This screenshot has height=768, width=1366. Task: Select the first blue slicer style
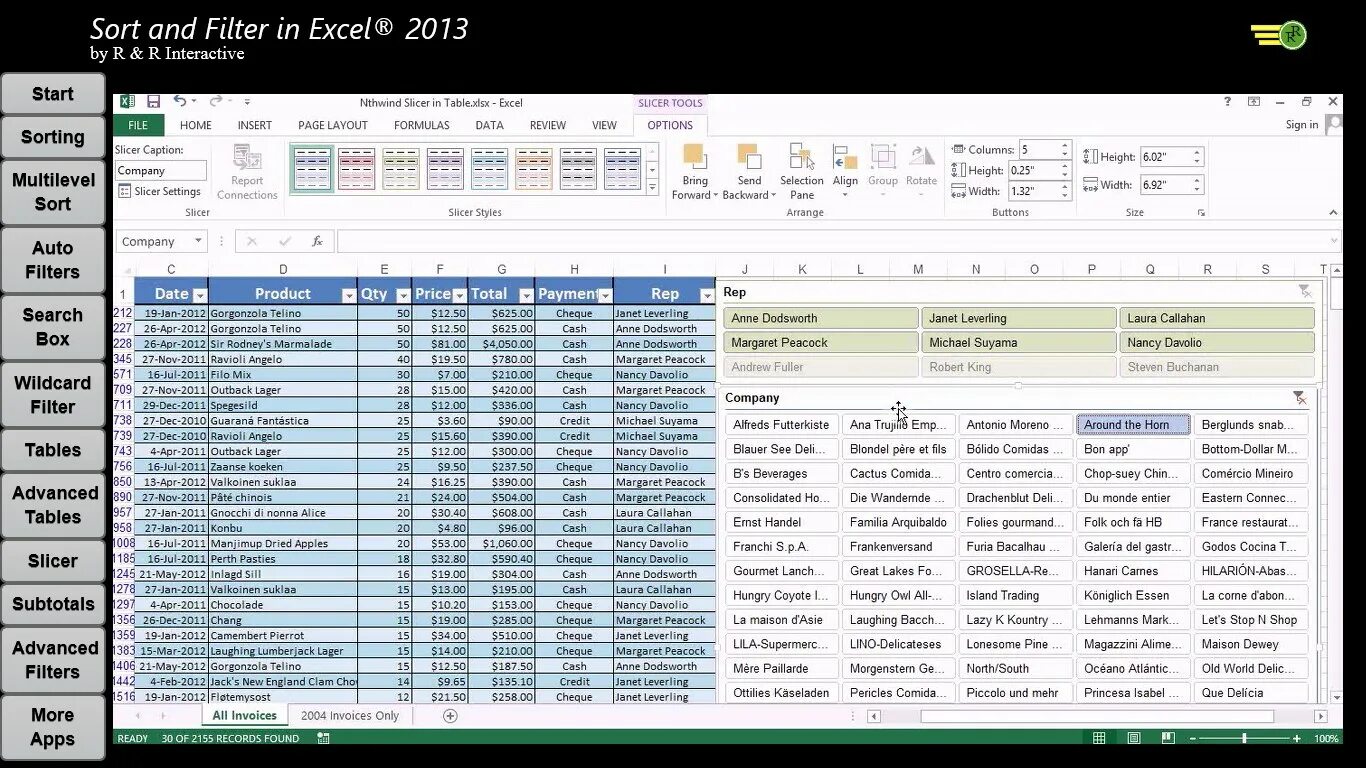[313, 169]
